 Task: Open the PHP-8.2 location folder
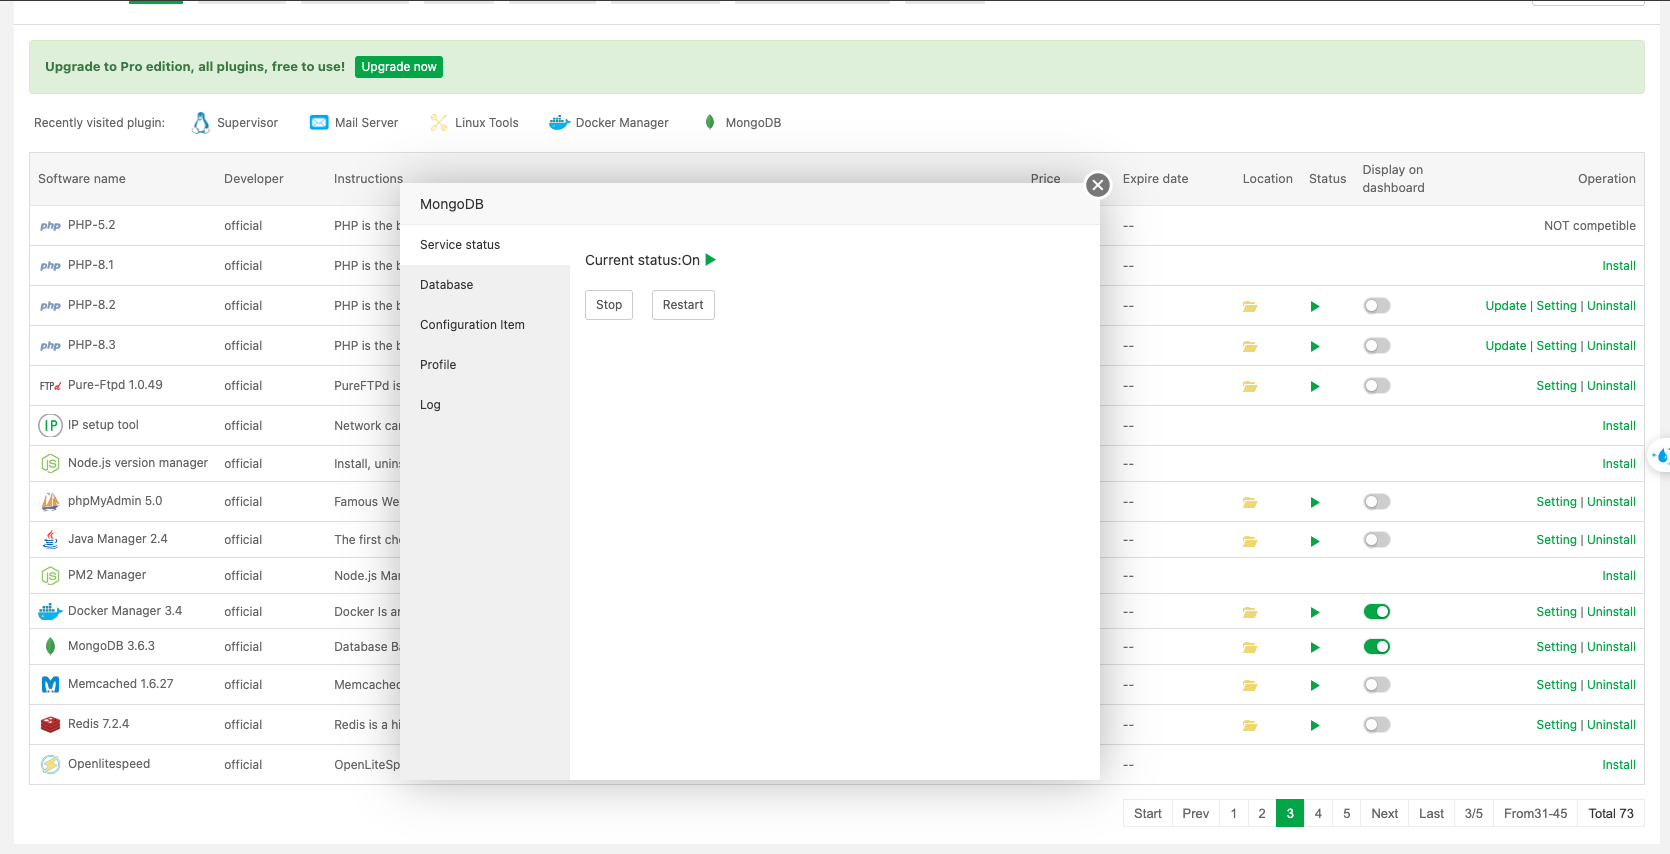[1250, 306]
